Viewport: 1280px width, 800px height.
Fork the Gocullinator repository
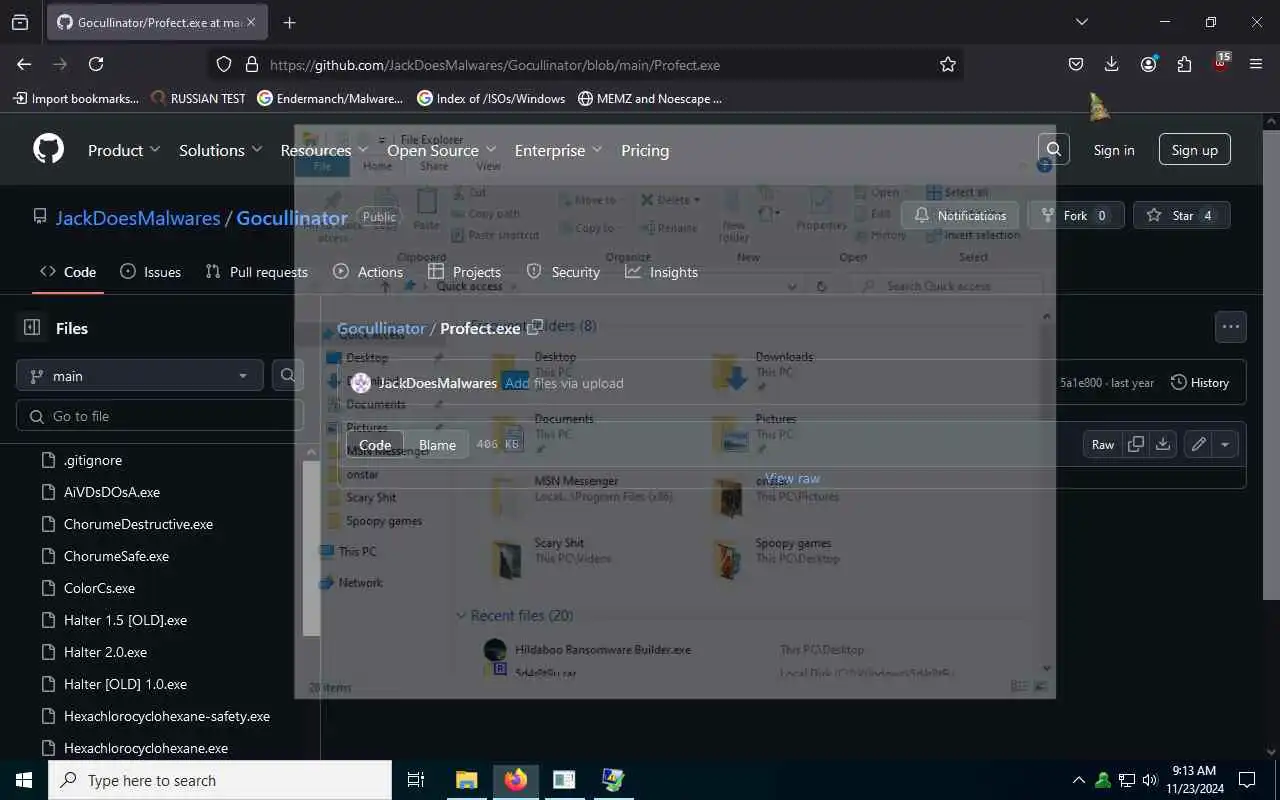pos(1076,215)
